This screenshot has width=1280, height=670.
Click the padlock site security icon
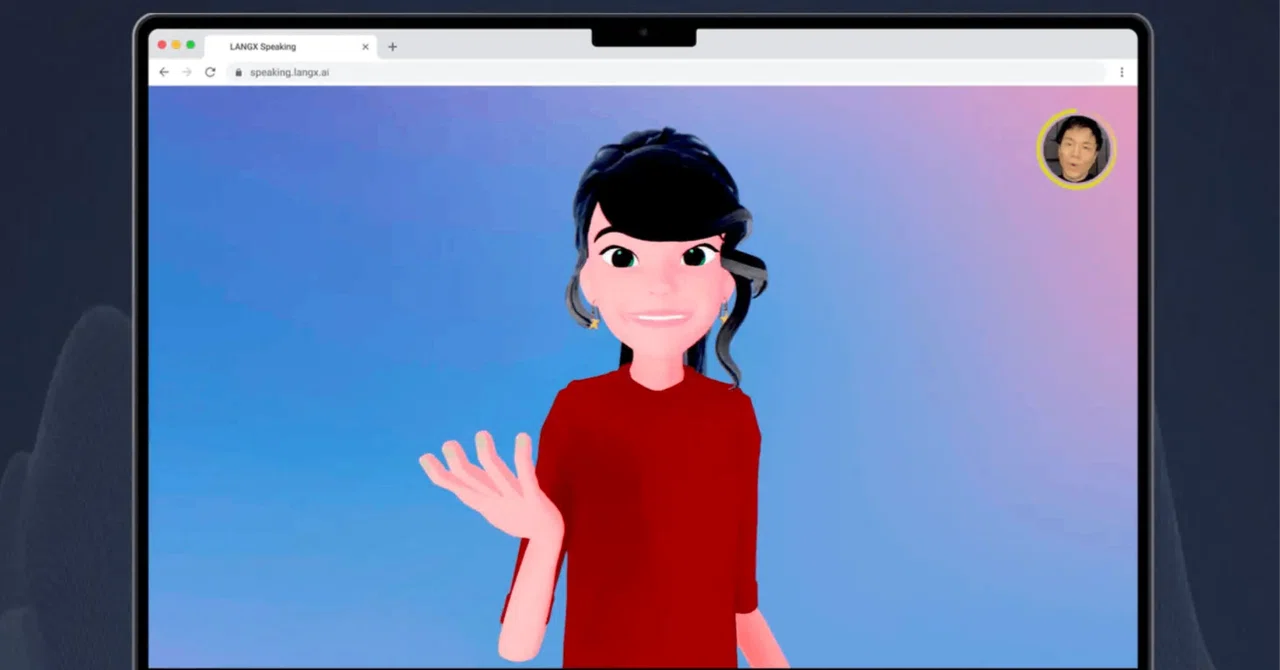click(238, 72)
